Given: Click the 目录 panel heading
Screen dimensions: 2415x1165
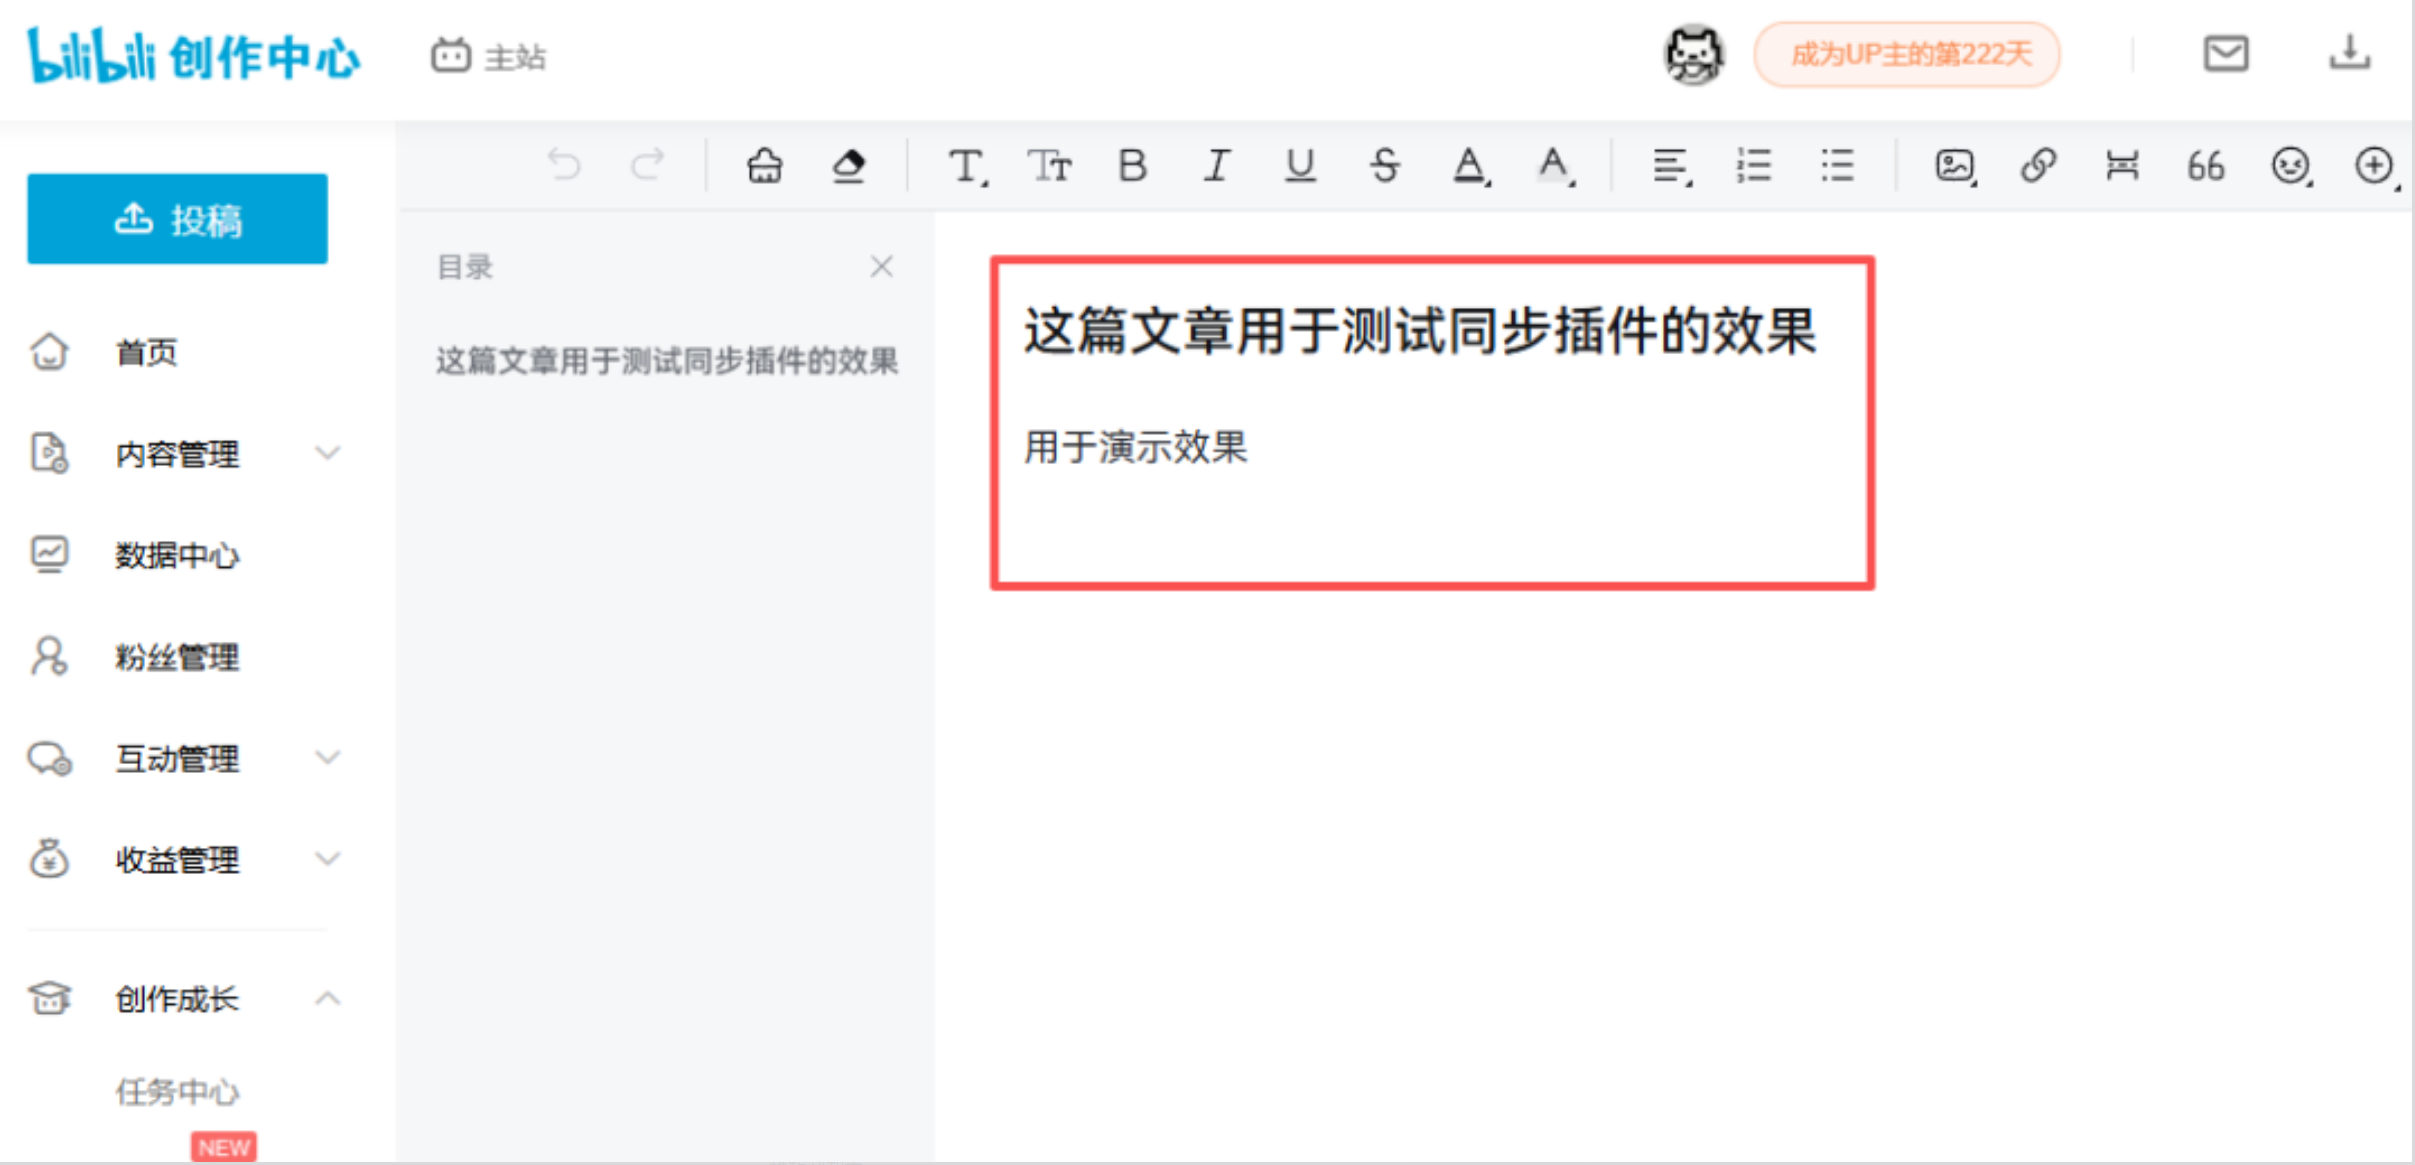Looking at the screenshot, I should 465,267.
